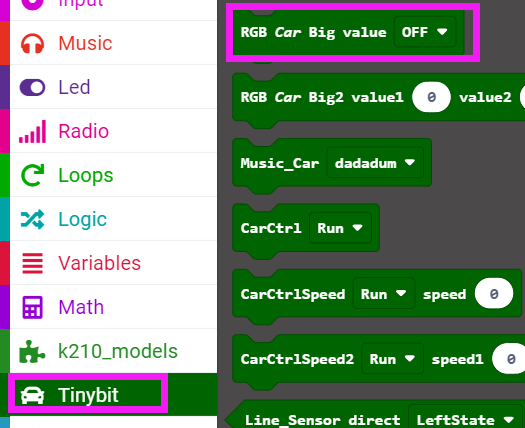Screen dimensions: 525x428
Task: Select the Tinybit category
Action: pos(108,395)
